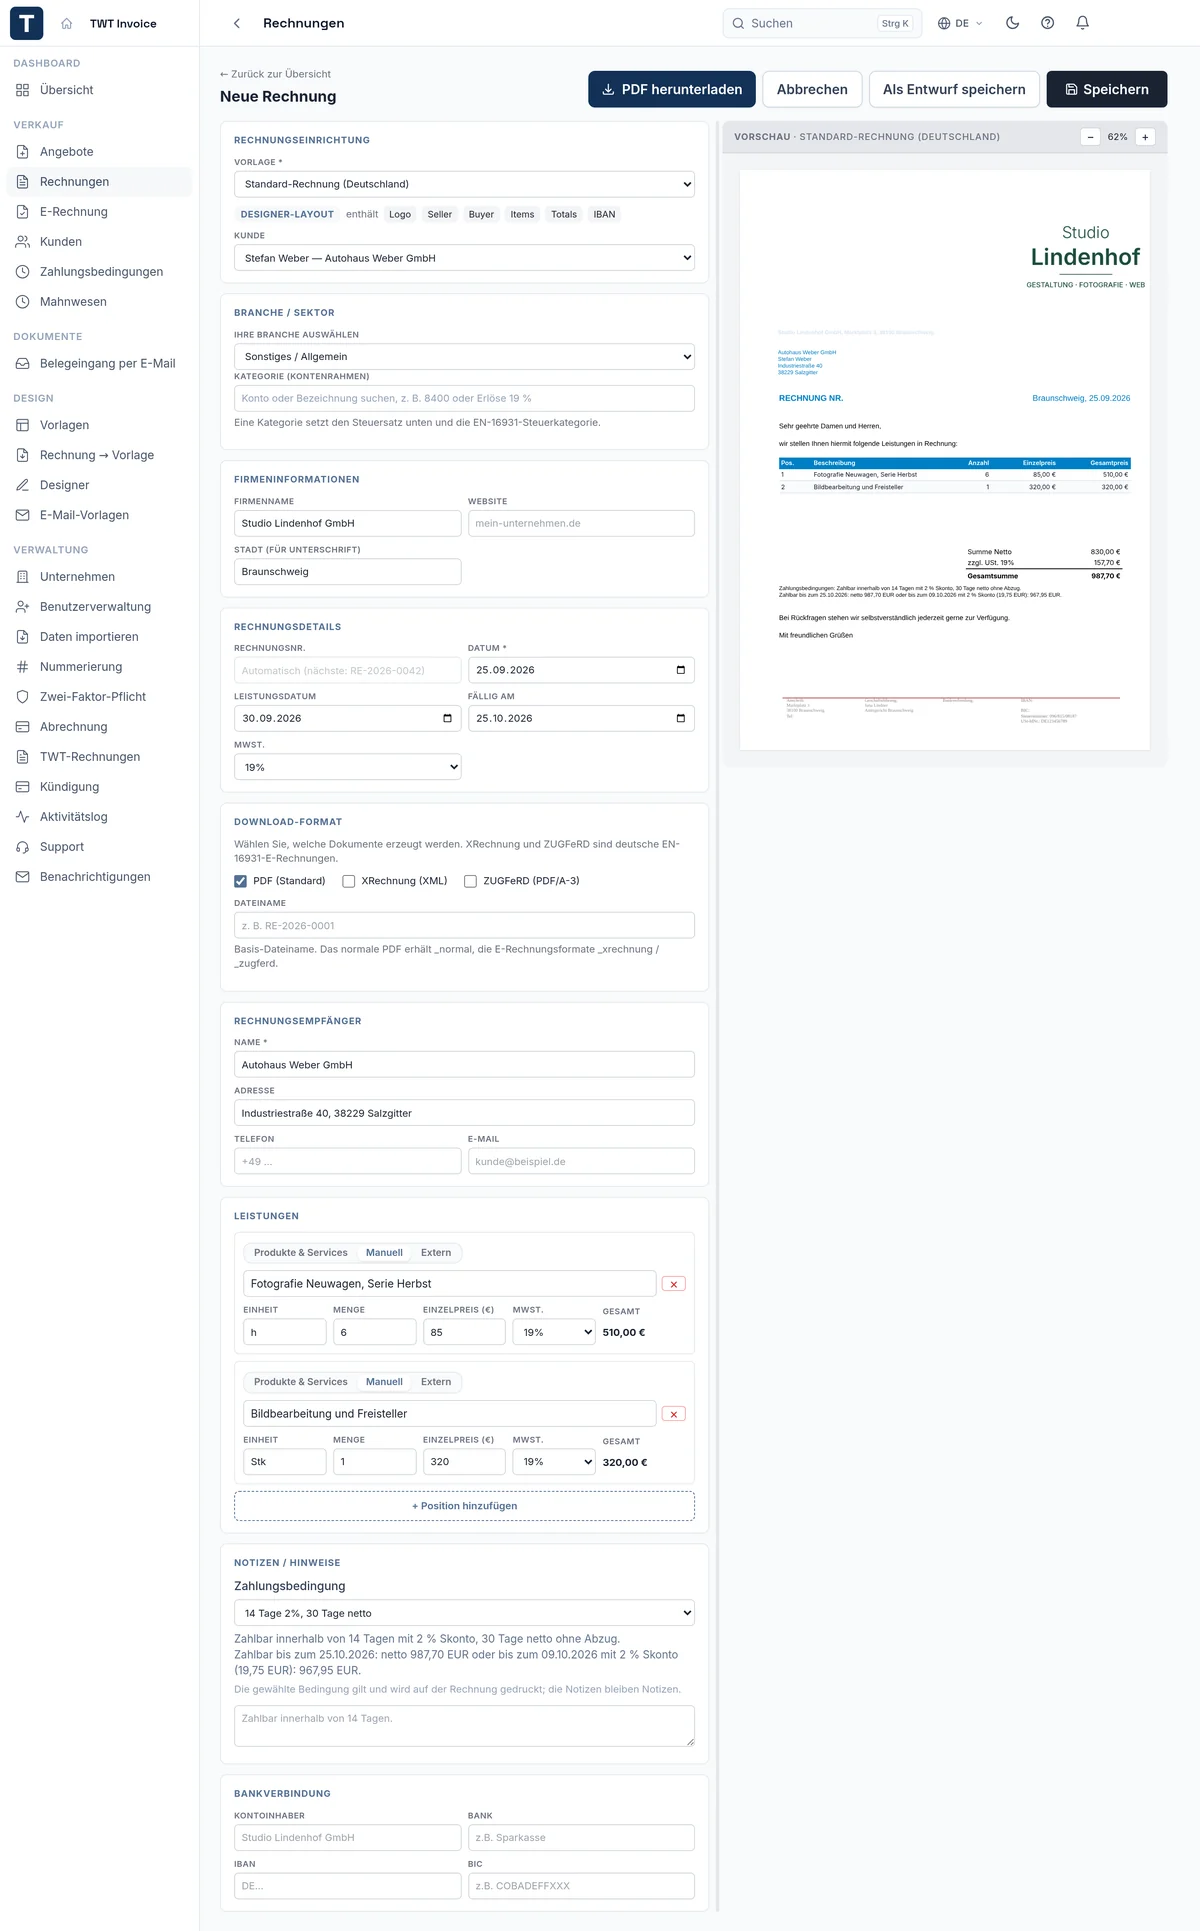
Task: Go to Angebote in sidebar
Action: pyautogui.click(x=100, y=152)
